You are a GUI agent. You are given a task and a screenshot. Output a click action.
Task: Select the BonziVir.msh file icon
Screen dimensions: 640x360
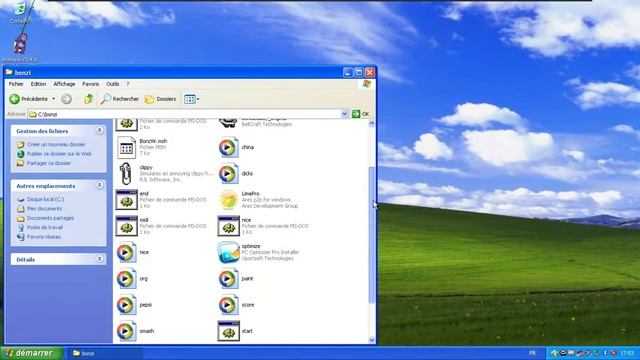click(126, 147)
